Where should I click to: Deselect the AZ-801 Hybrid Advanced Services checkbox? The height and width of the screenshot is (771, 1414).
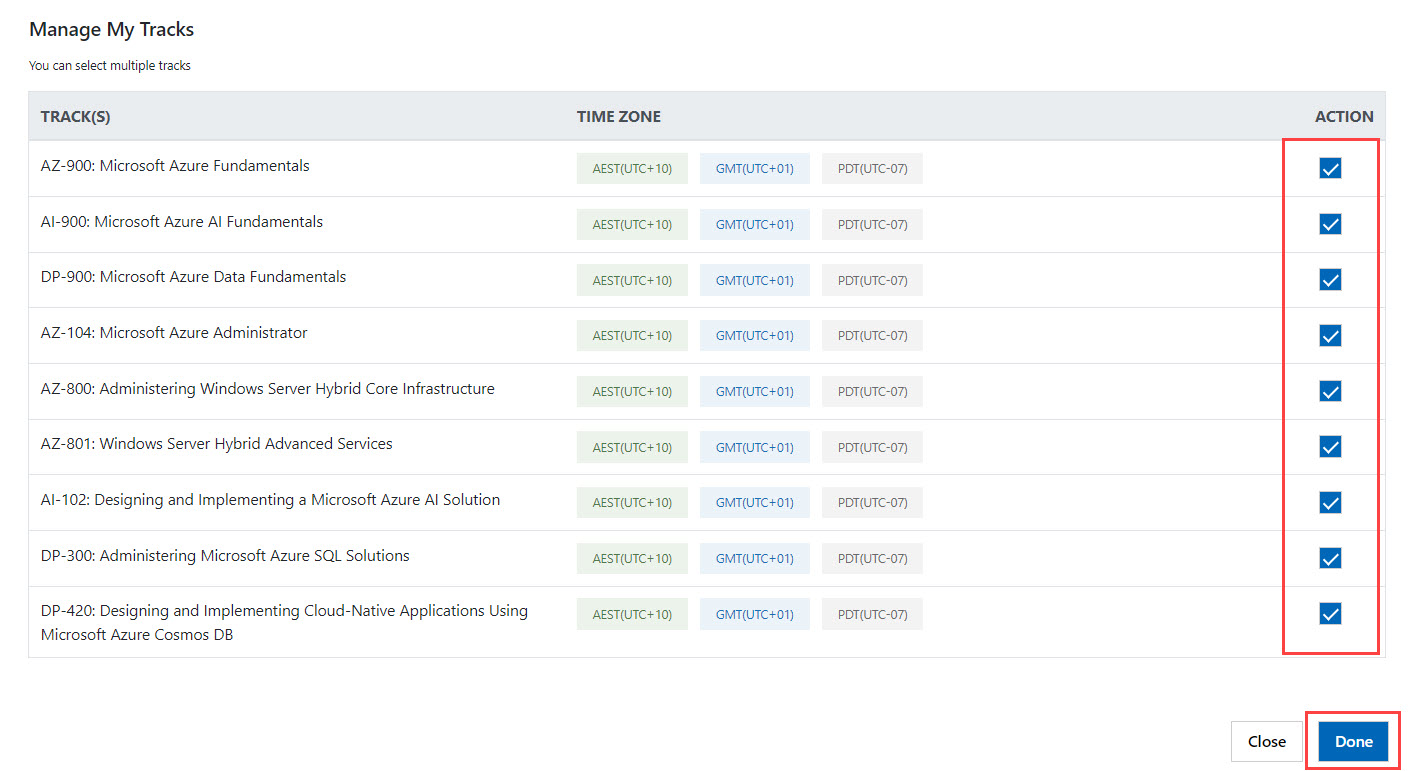1330,447
